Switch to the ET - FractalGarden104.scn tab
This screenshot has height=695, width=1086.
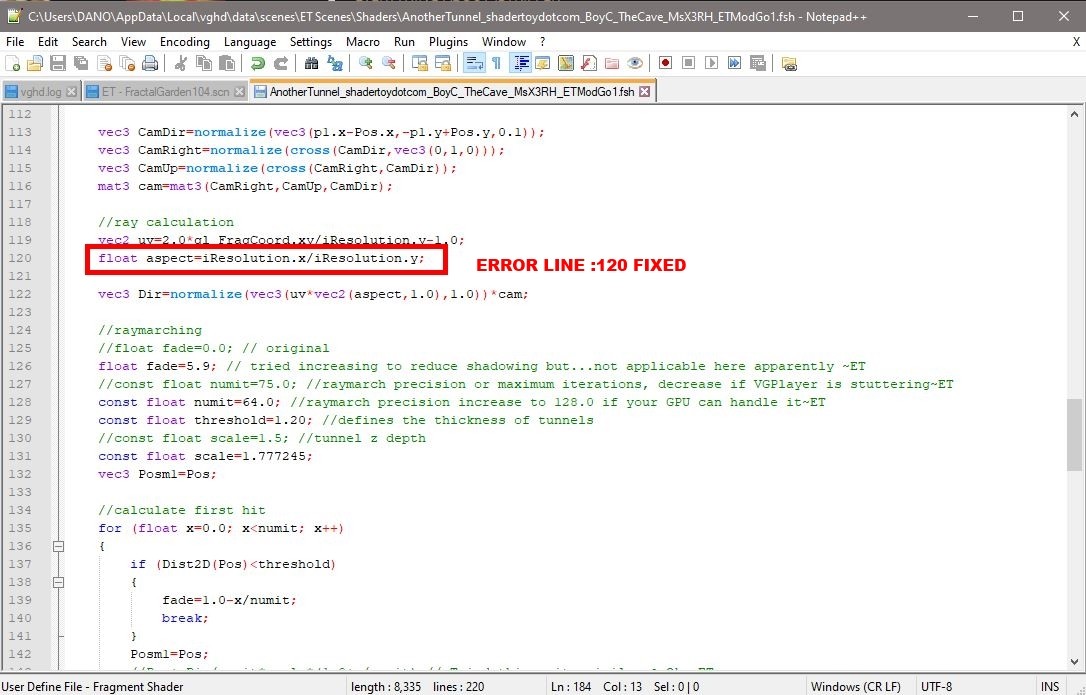(165, 91)
